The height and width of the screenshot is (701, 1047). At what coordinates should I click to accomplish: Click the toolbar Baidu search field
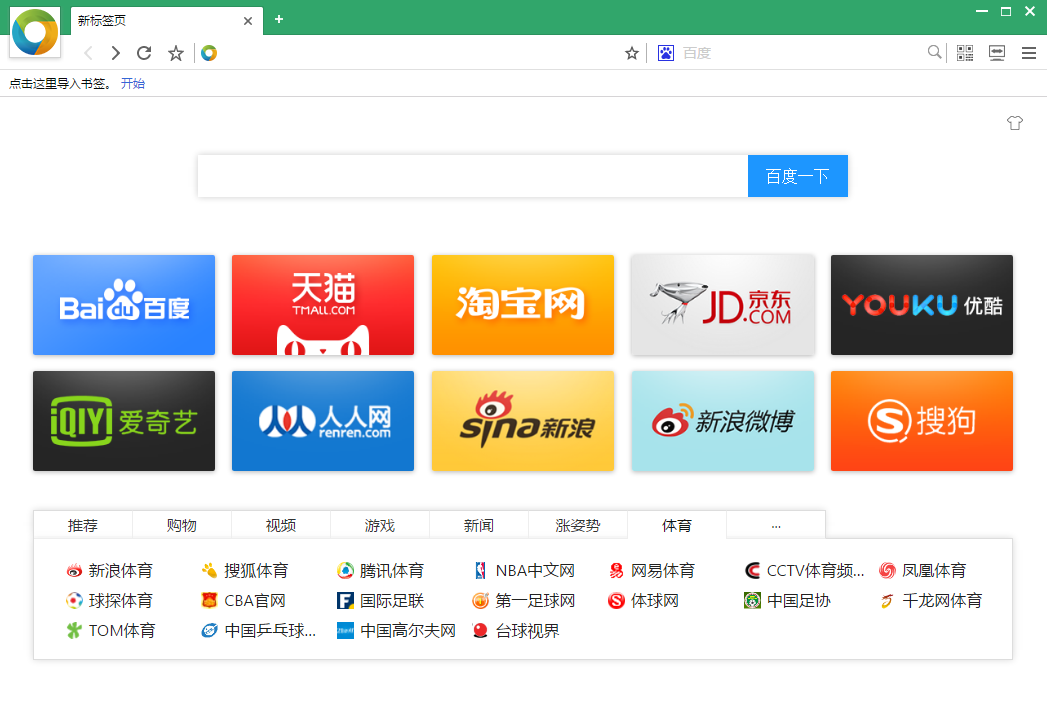point(801,53)
